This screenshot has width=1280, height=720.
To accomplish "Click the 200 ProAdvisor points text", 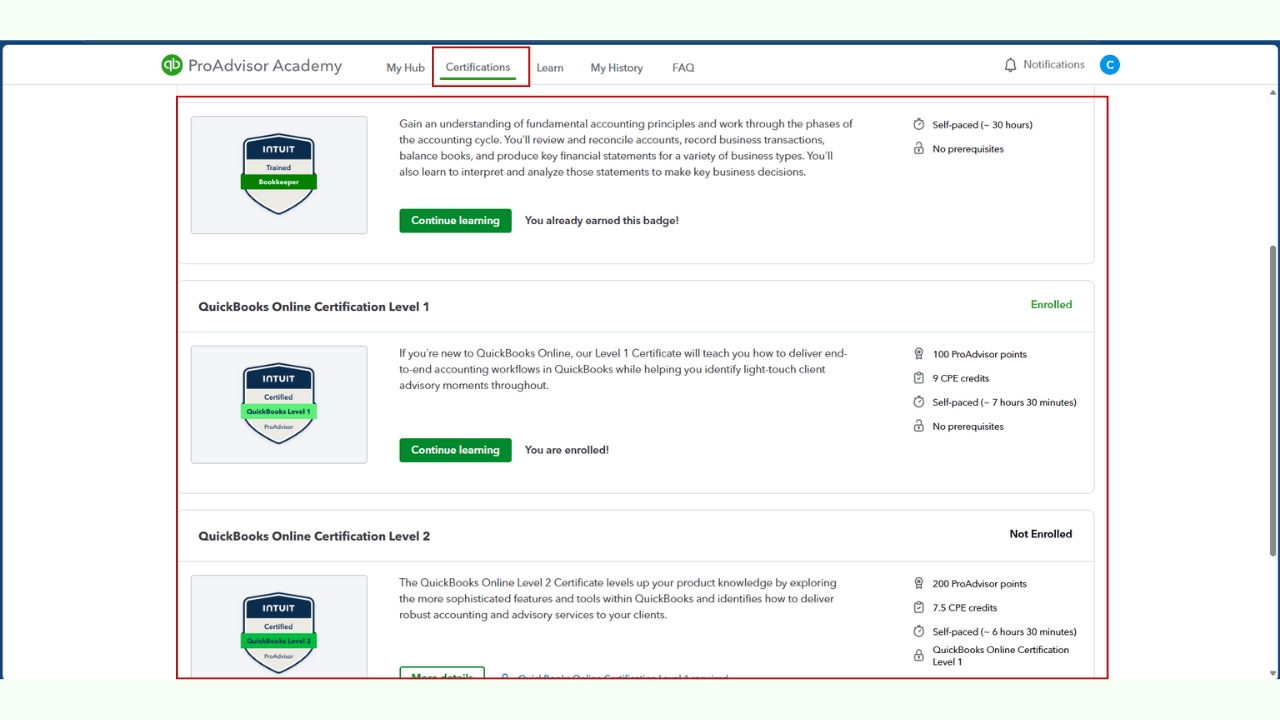I will (x=980, y=584).
